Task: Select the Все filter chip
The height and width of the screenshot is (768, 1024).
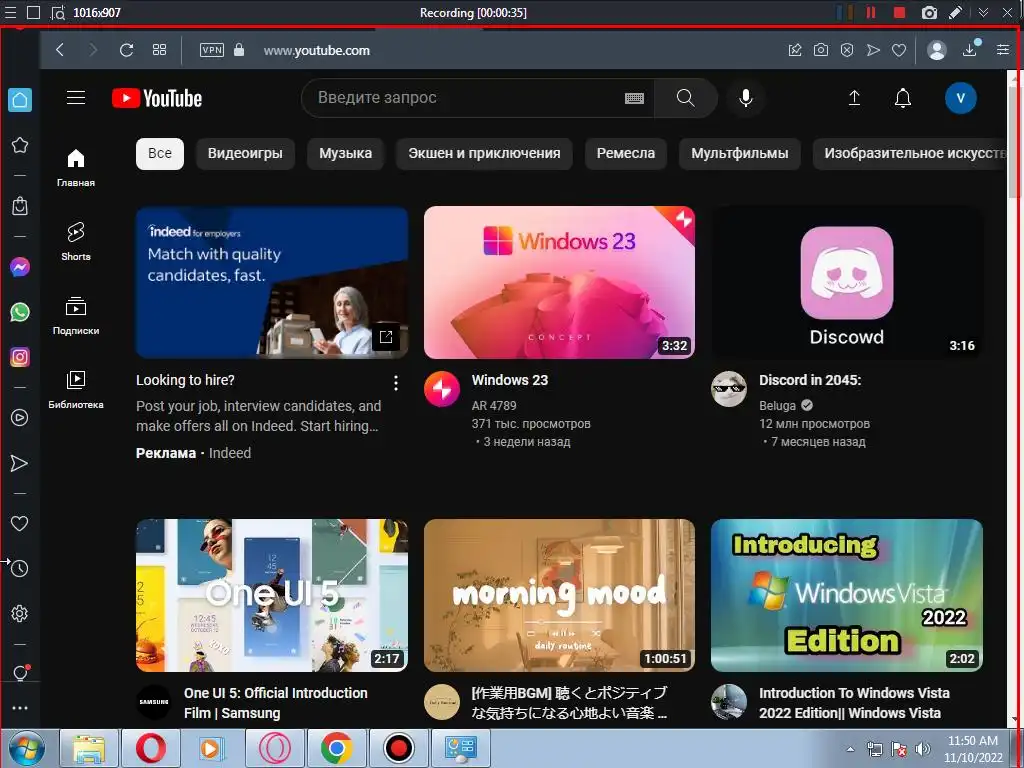Action: pos(159,153)
